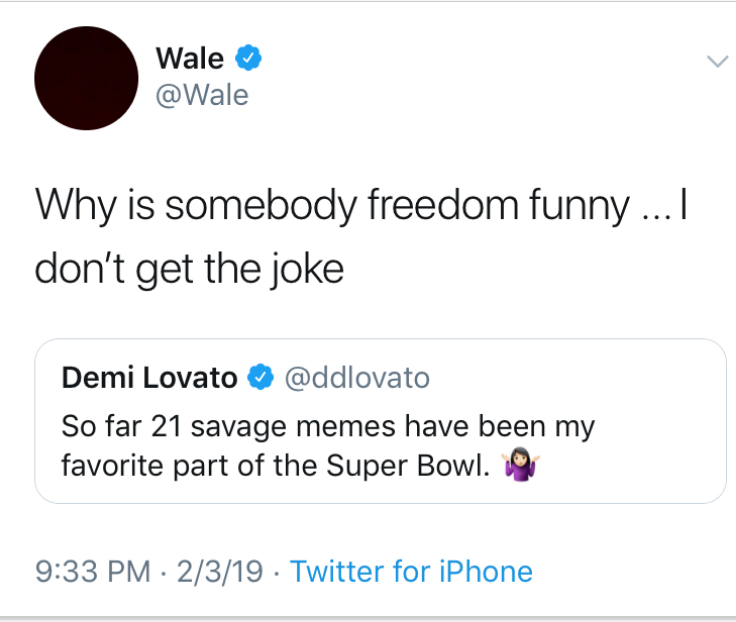Click the Demi Lovato display name
This screenshot has height=622, width=736.
(x=150, y=378)
